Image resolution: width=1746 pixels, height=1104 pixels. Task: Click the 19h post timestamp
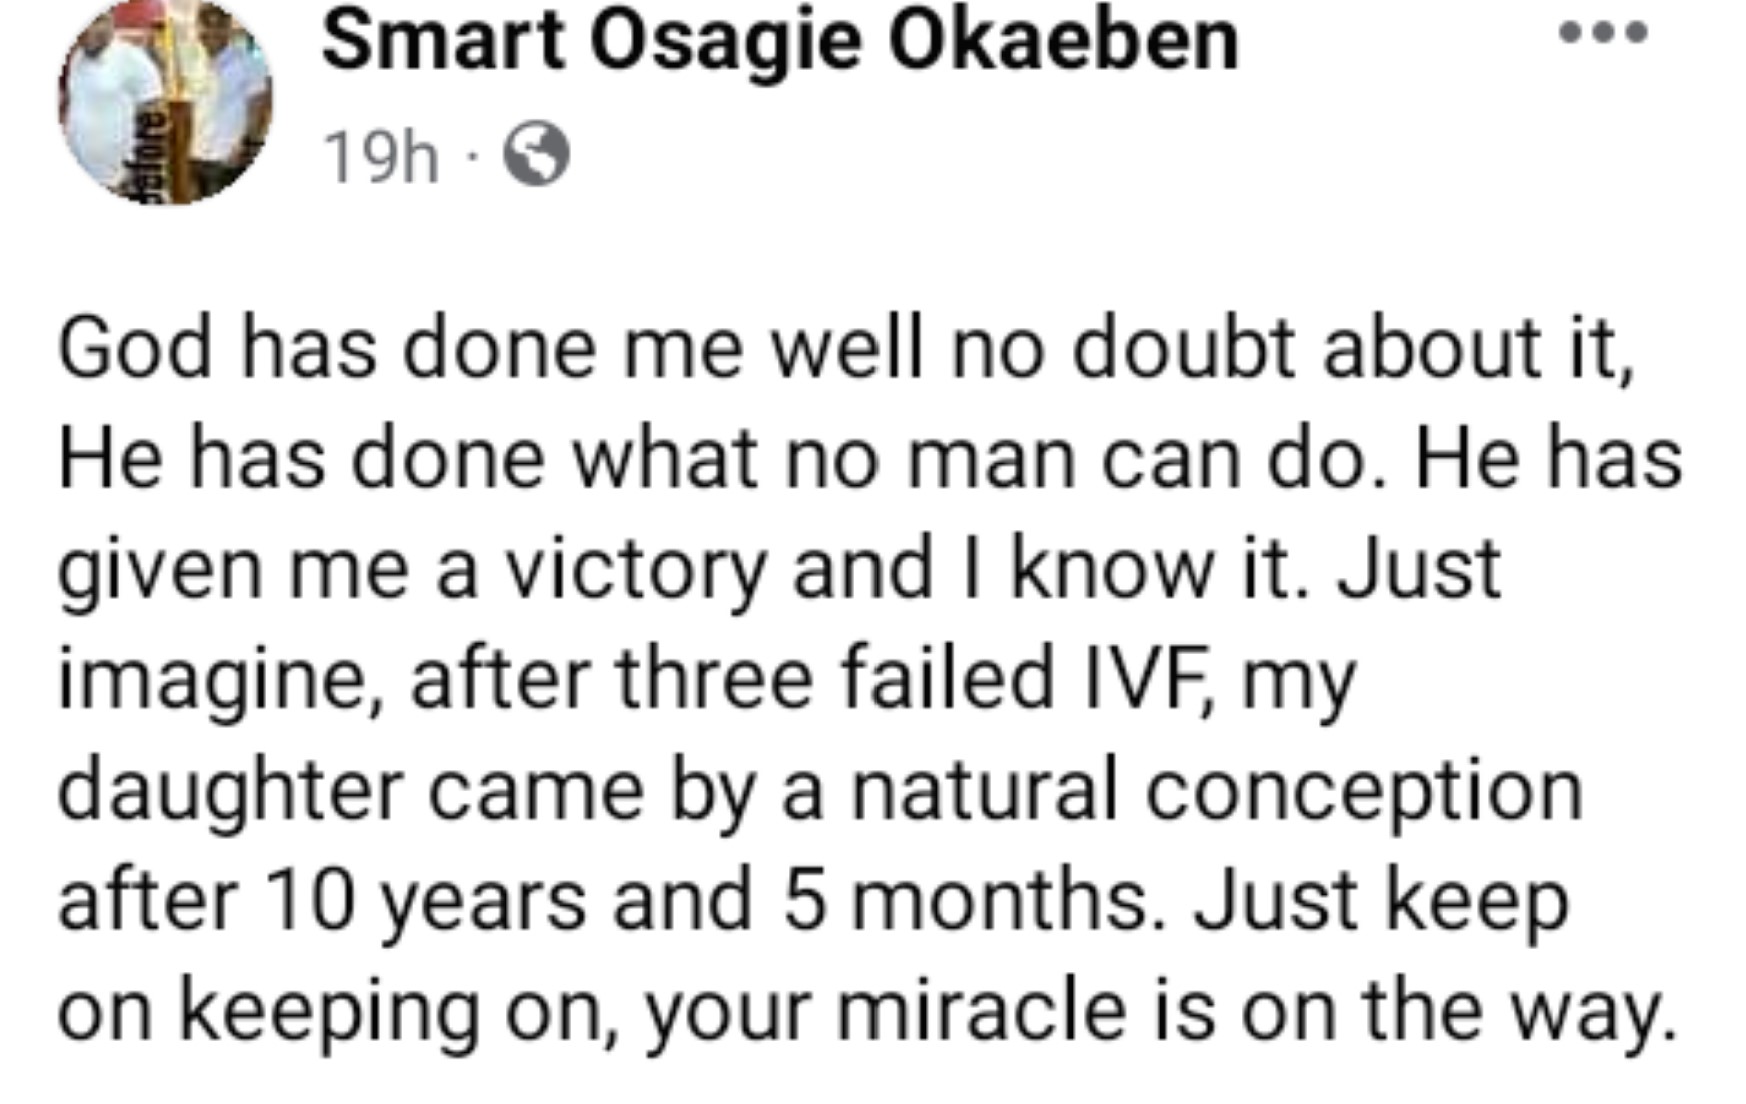(381, 157)
